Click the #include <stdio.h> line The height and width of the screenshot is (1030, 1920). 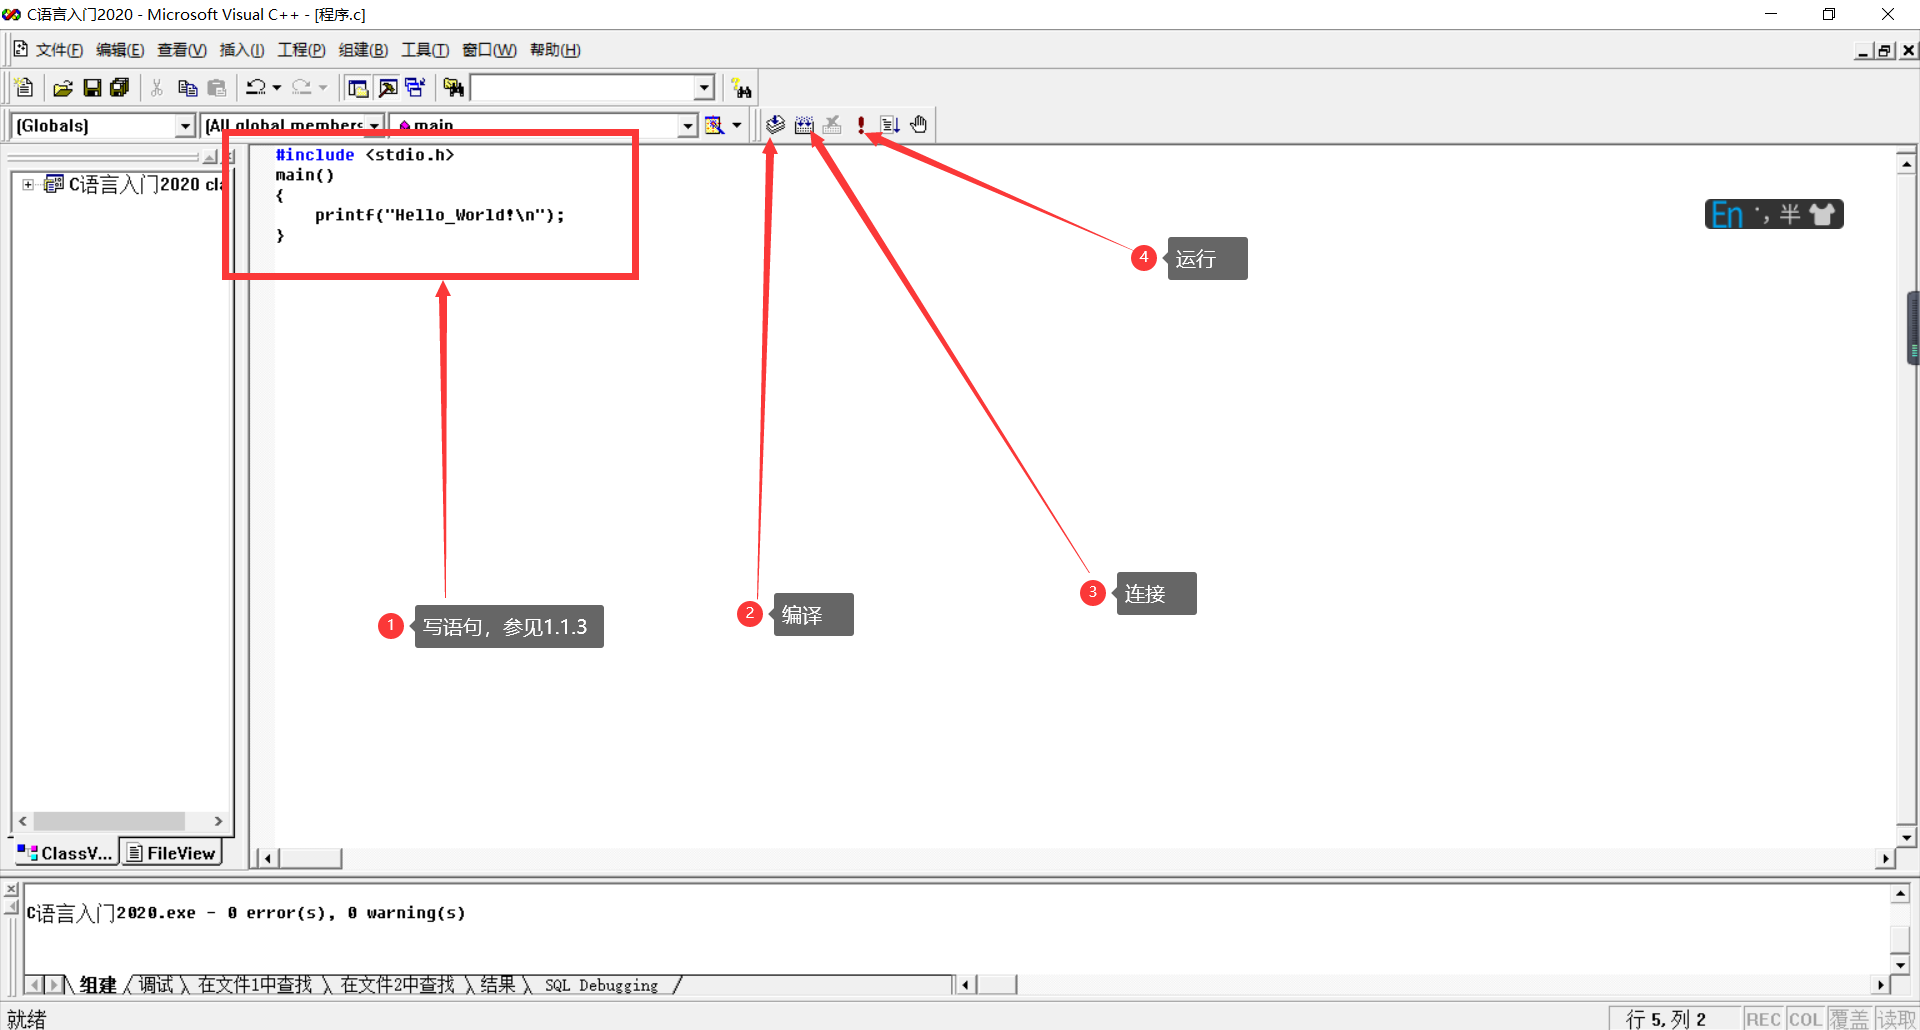coord(365,155)
